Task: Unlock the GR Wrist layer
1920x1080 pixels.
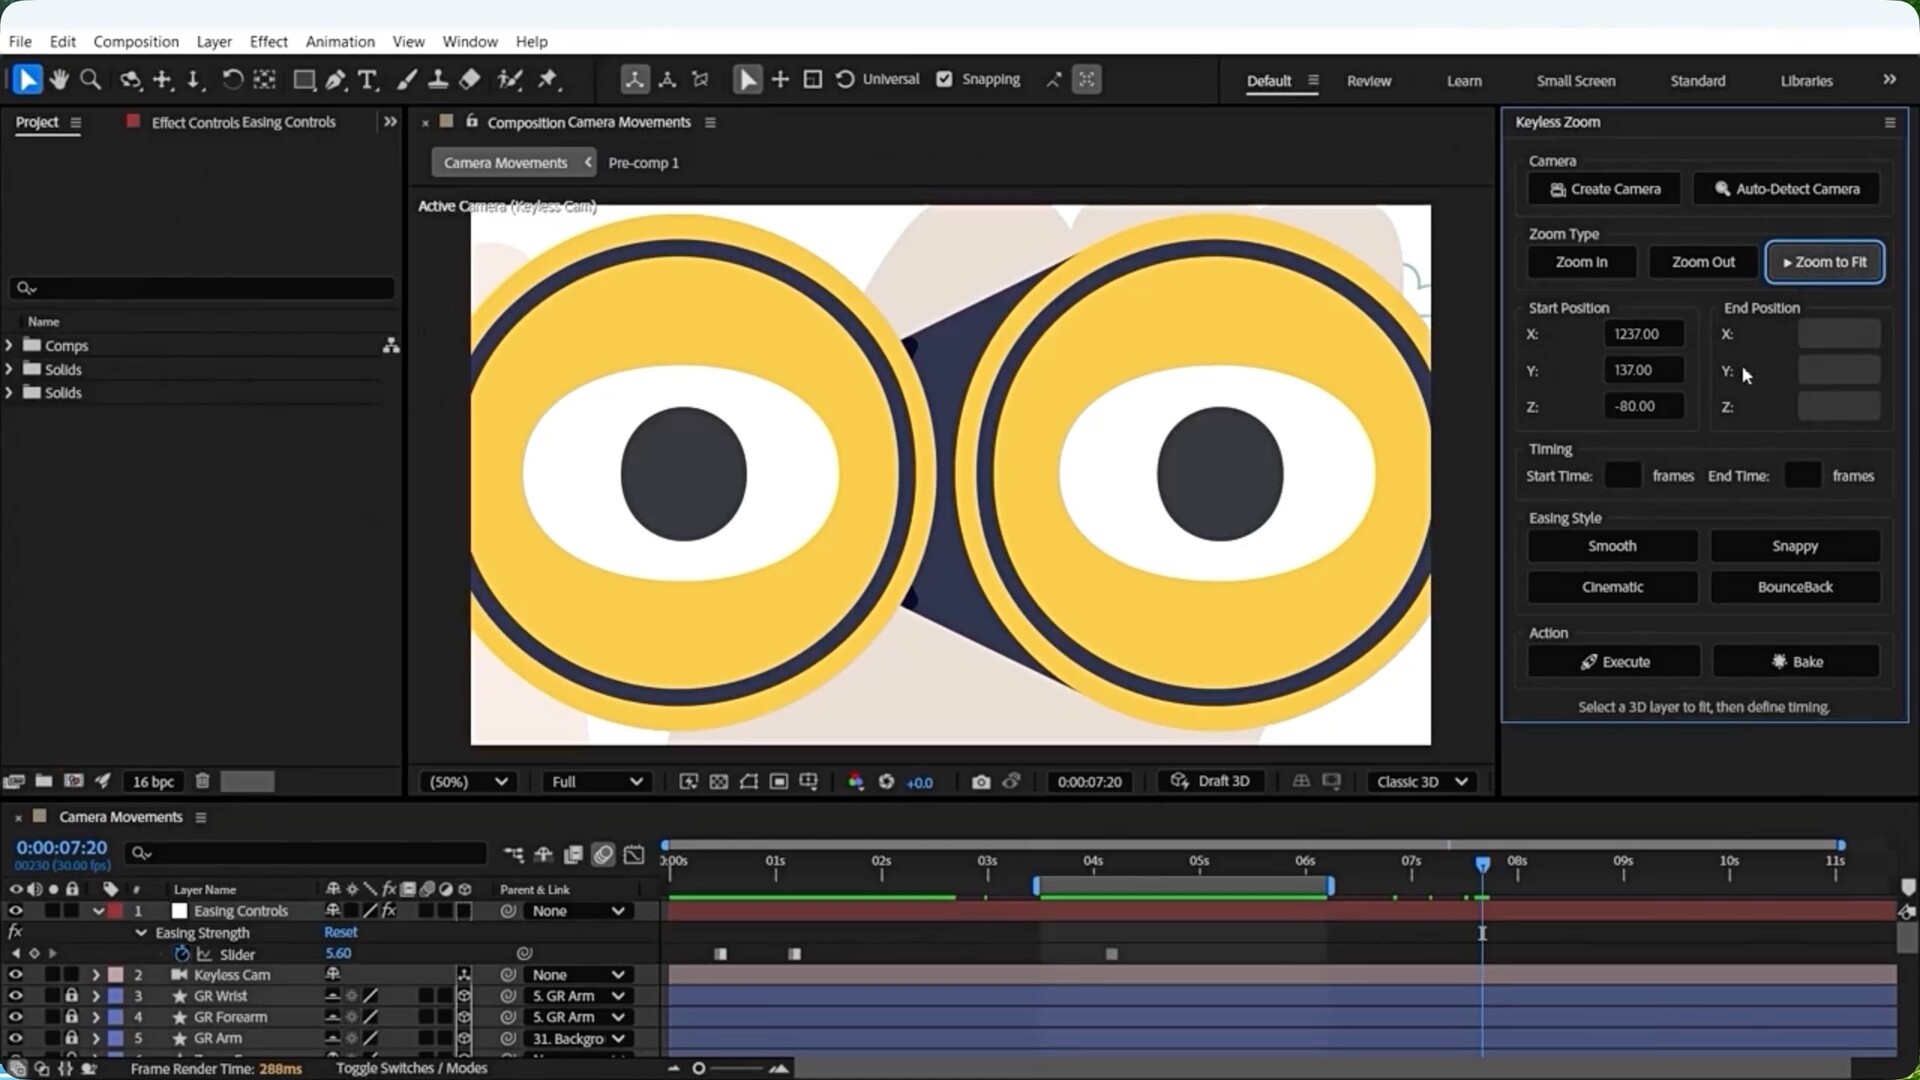Action: click(71, 996)
